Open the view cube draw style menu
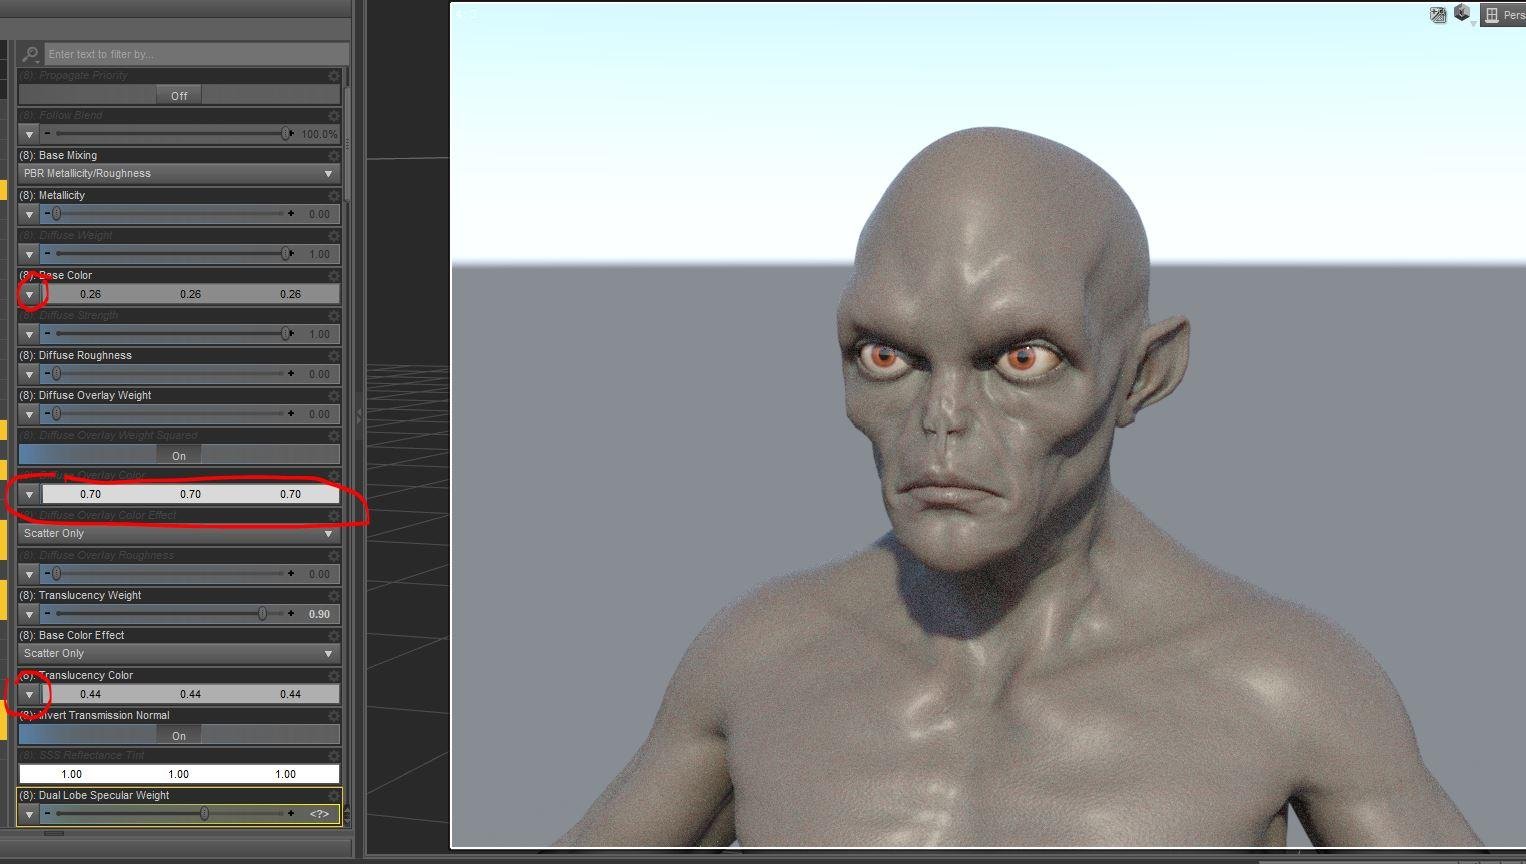Screen dimensions: 1526x864 pos(1463,14)
